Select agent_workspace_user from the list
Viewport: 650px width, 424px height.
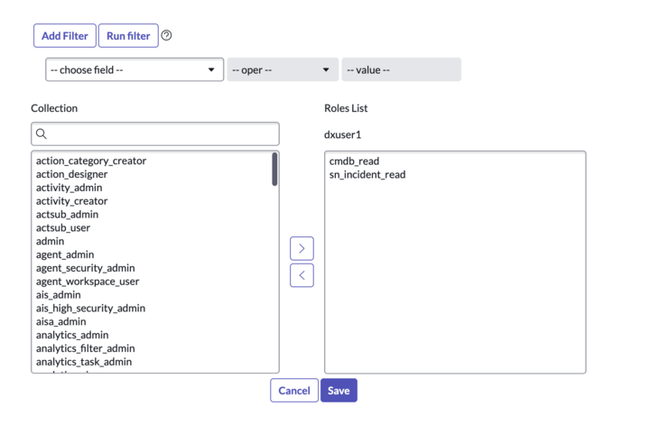(88, 282)
